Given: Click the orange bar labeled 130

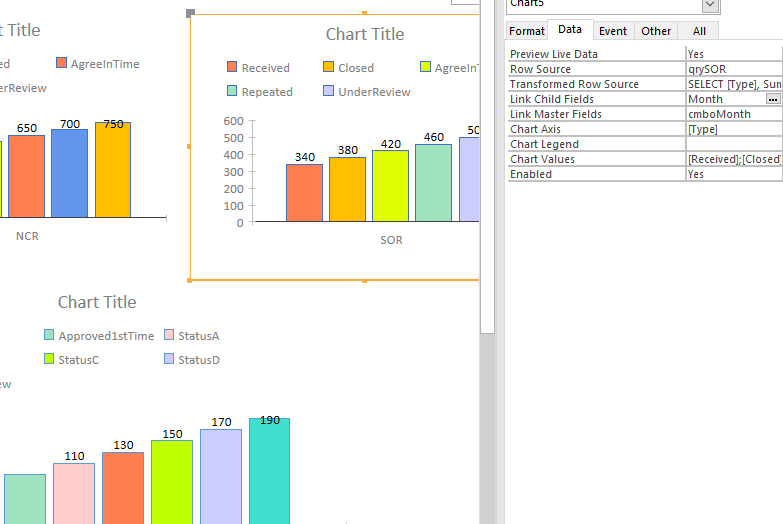Looking at the screenshot, I should click(123, 488).
